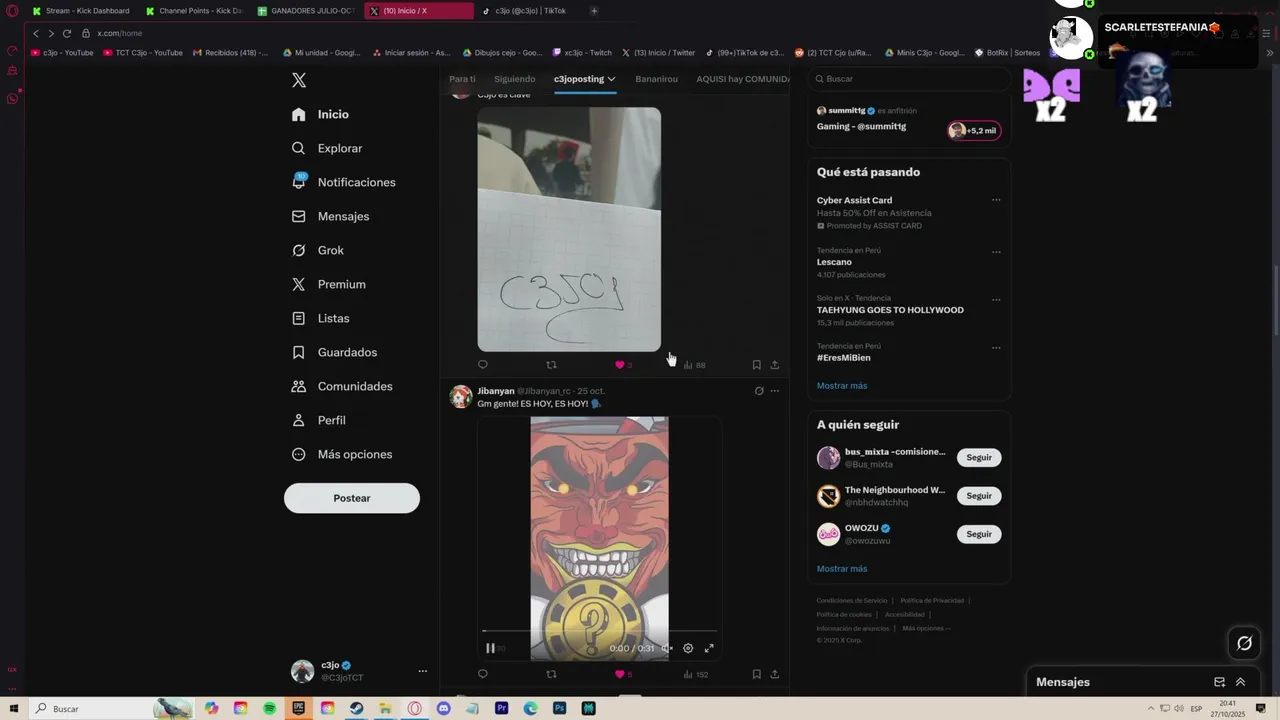Open options for Lescano trend
This screenshot has width=1280, height=720.
coord(996,252)
